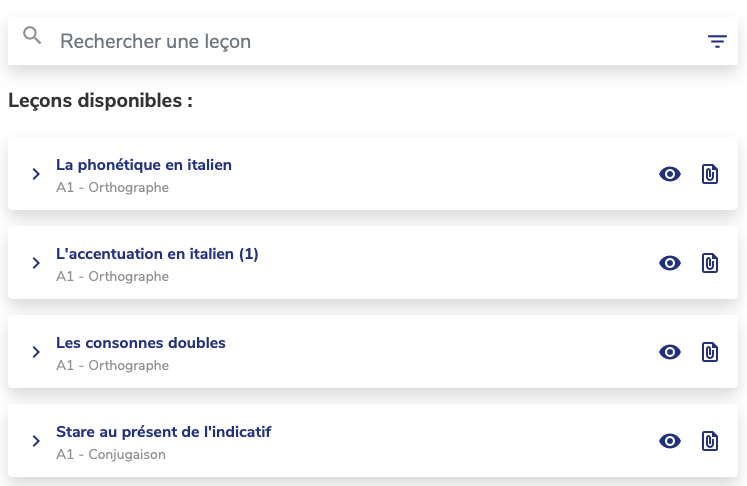The image size is (747, 486).
Task: Click the search magnifier icon
Action: pyautogui.click(x=32, y=37)
